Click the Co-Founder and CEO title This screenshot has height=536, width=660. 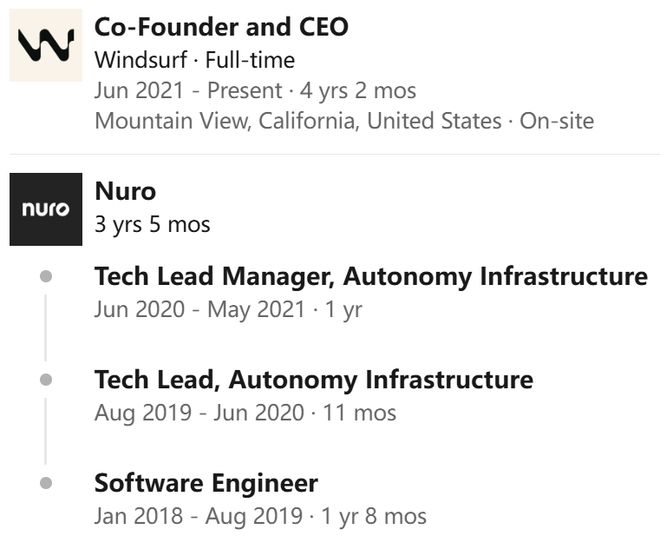(x=221, y=27)
